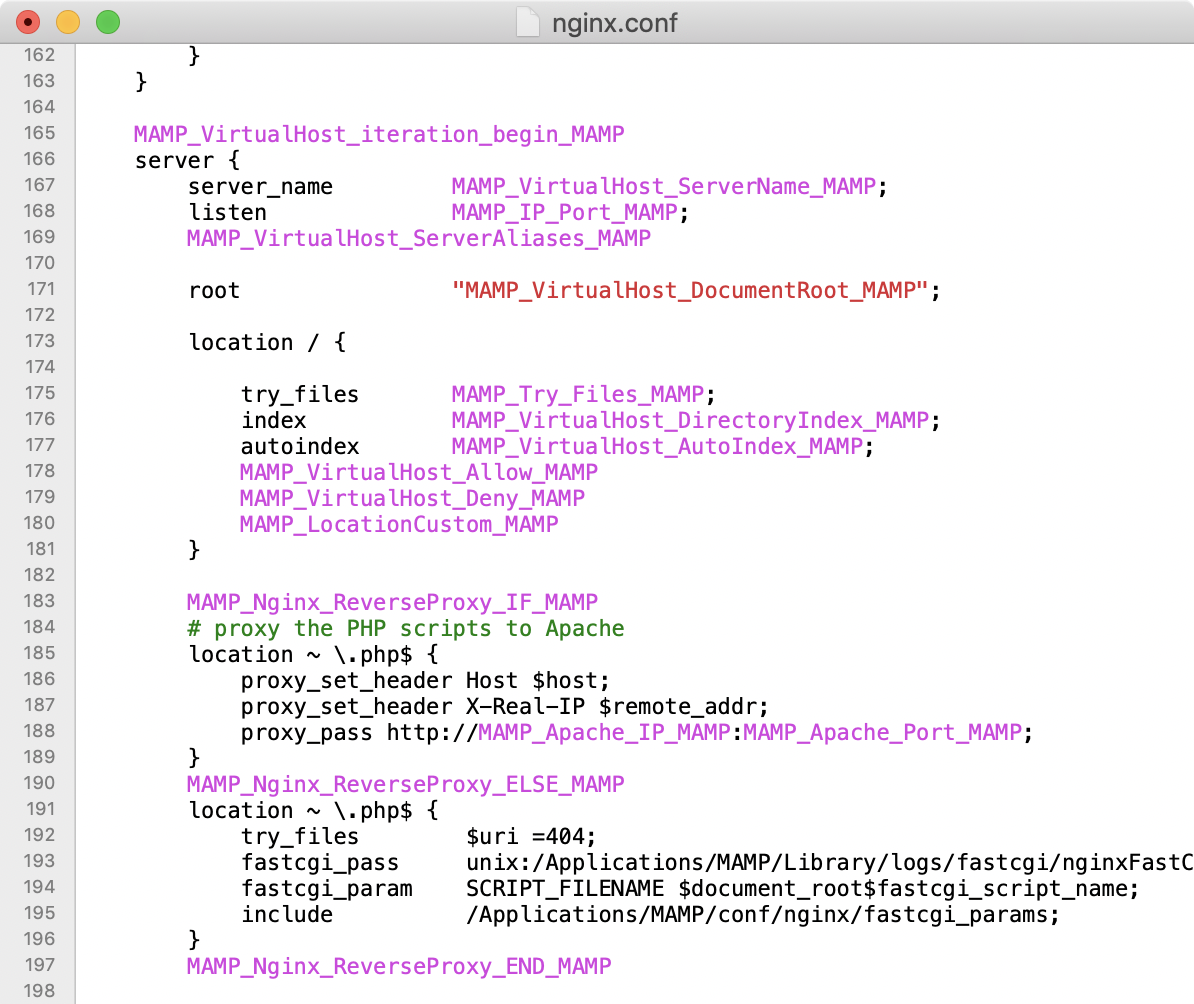Click closing brace on line 163

point(141,82)
